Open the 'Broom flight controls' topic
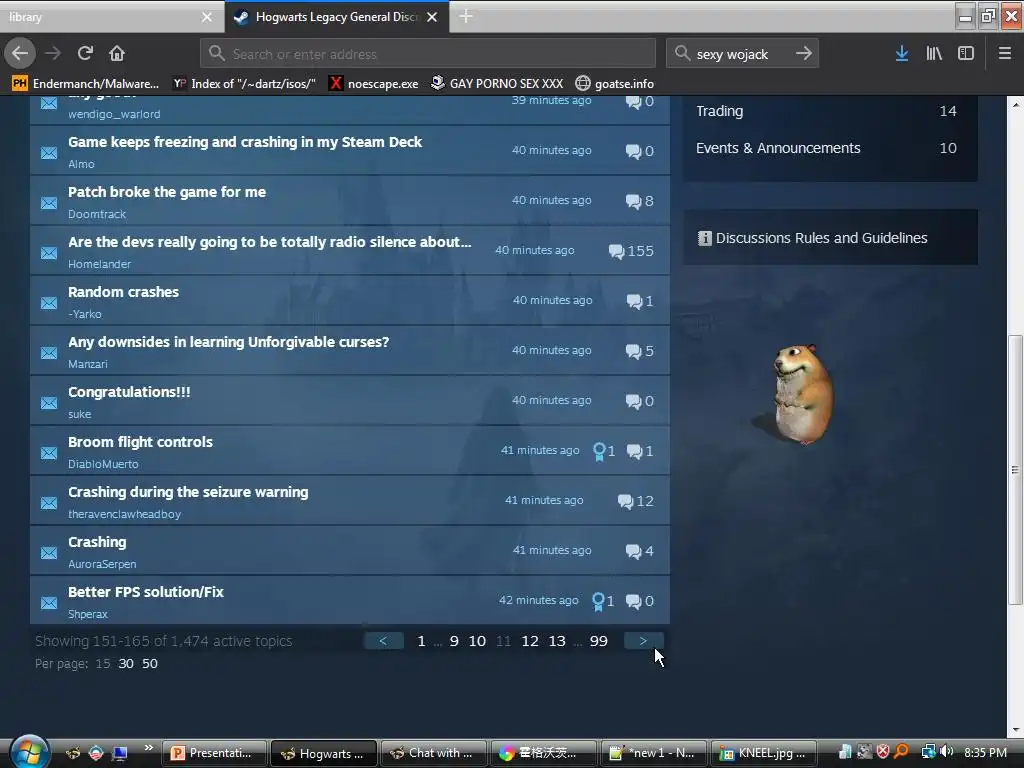1024x768 pixels. click(140, 442)
